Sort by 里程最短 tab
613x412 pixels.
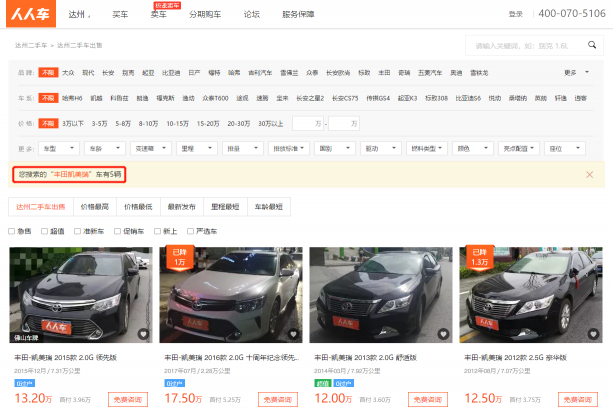click(225, 207)
